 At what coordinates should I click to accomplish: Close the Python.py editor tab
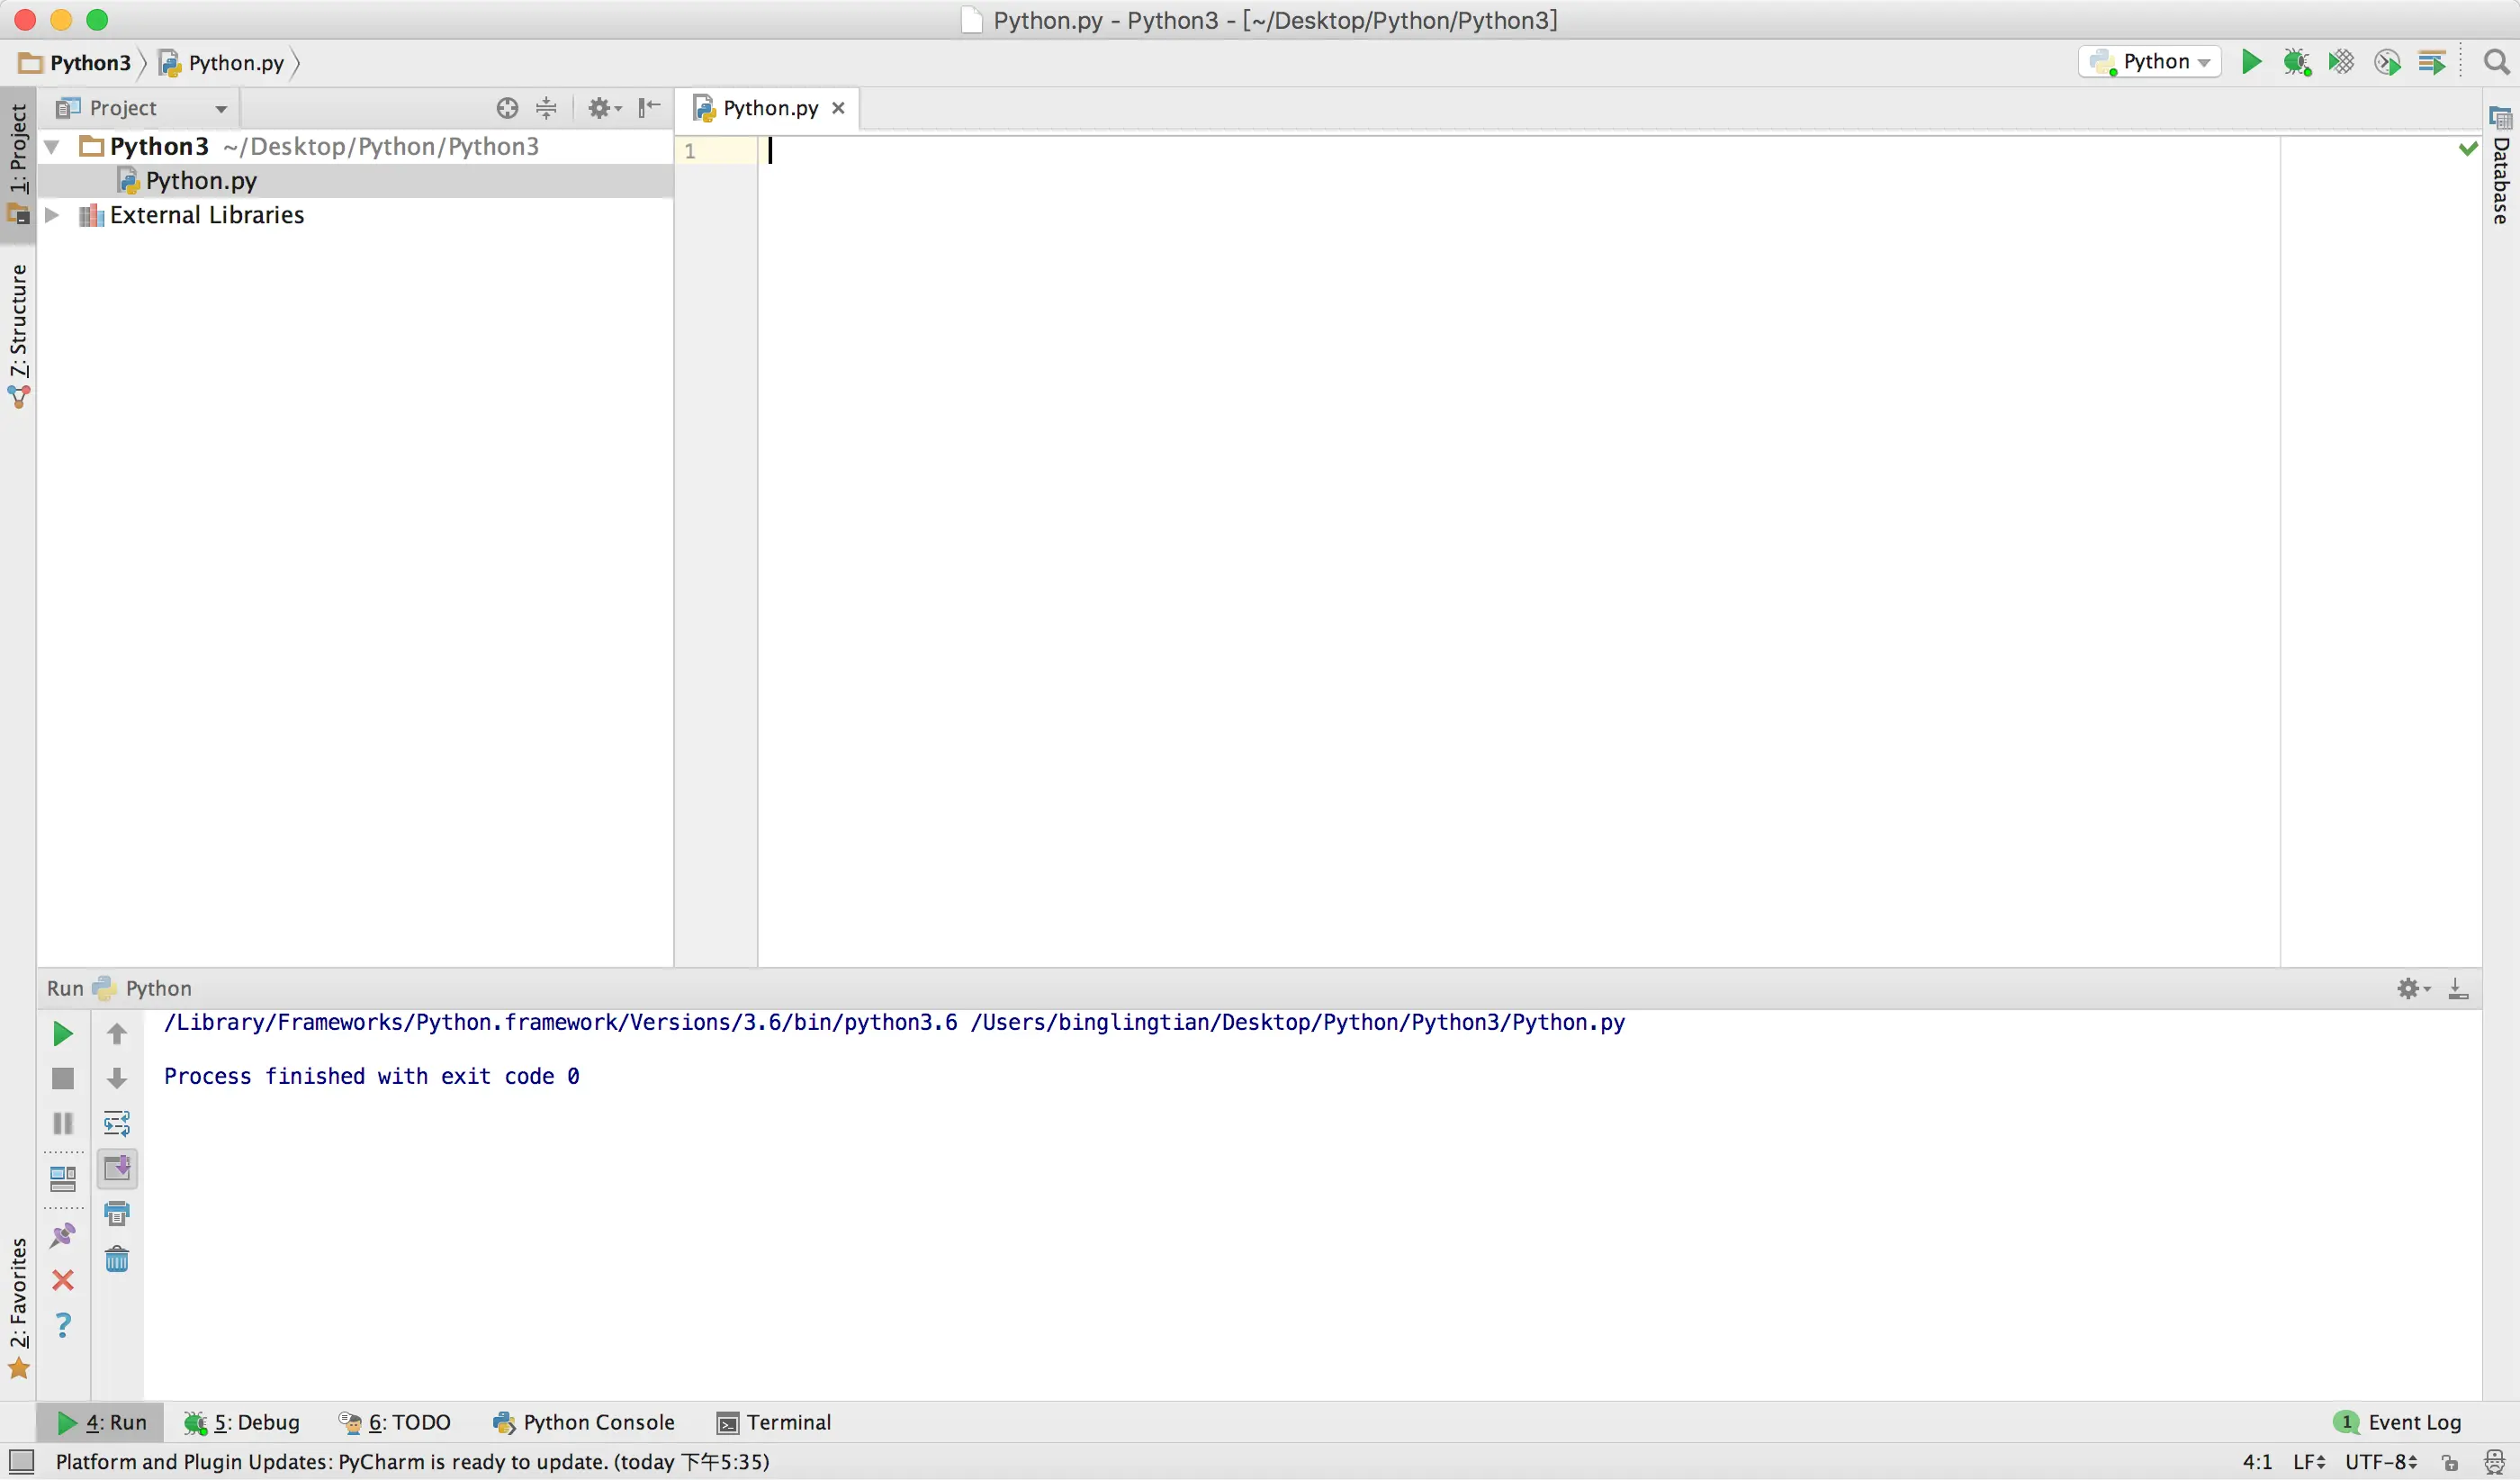838,108
